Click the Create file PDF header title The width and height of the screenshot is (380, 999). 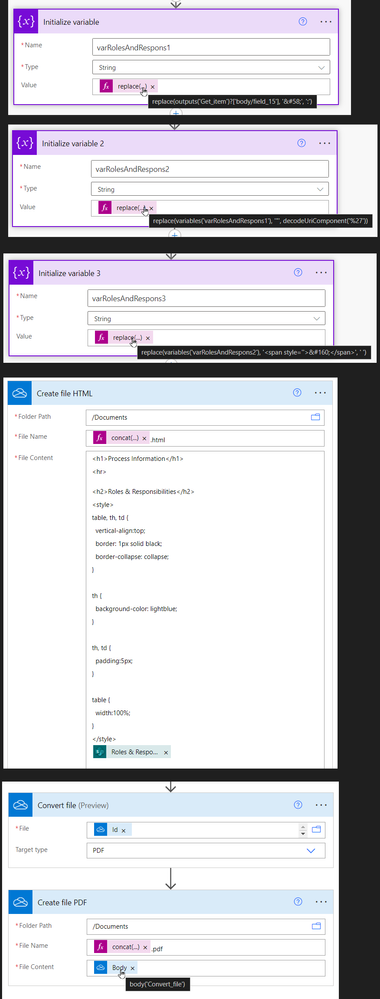point(62,902)
